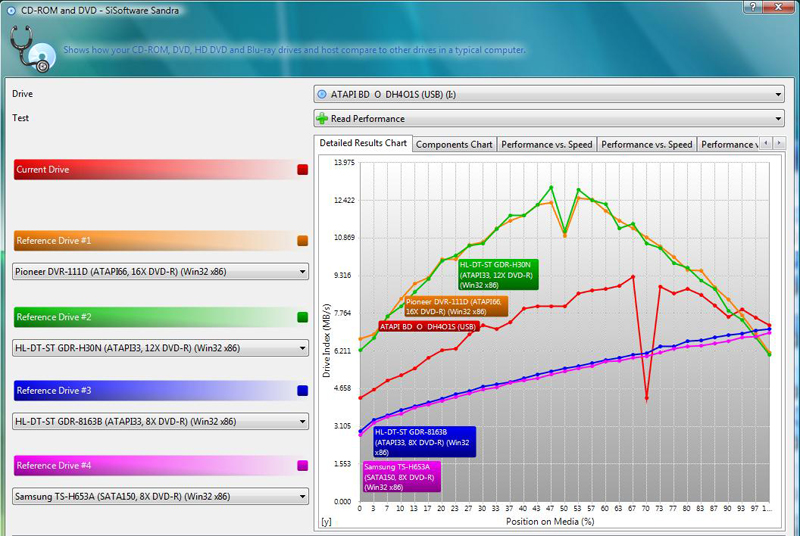Click the Drive field label
The width and height of the screenshot is (800, 536).
point(22,94)
